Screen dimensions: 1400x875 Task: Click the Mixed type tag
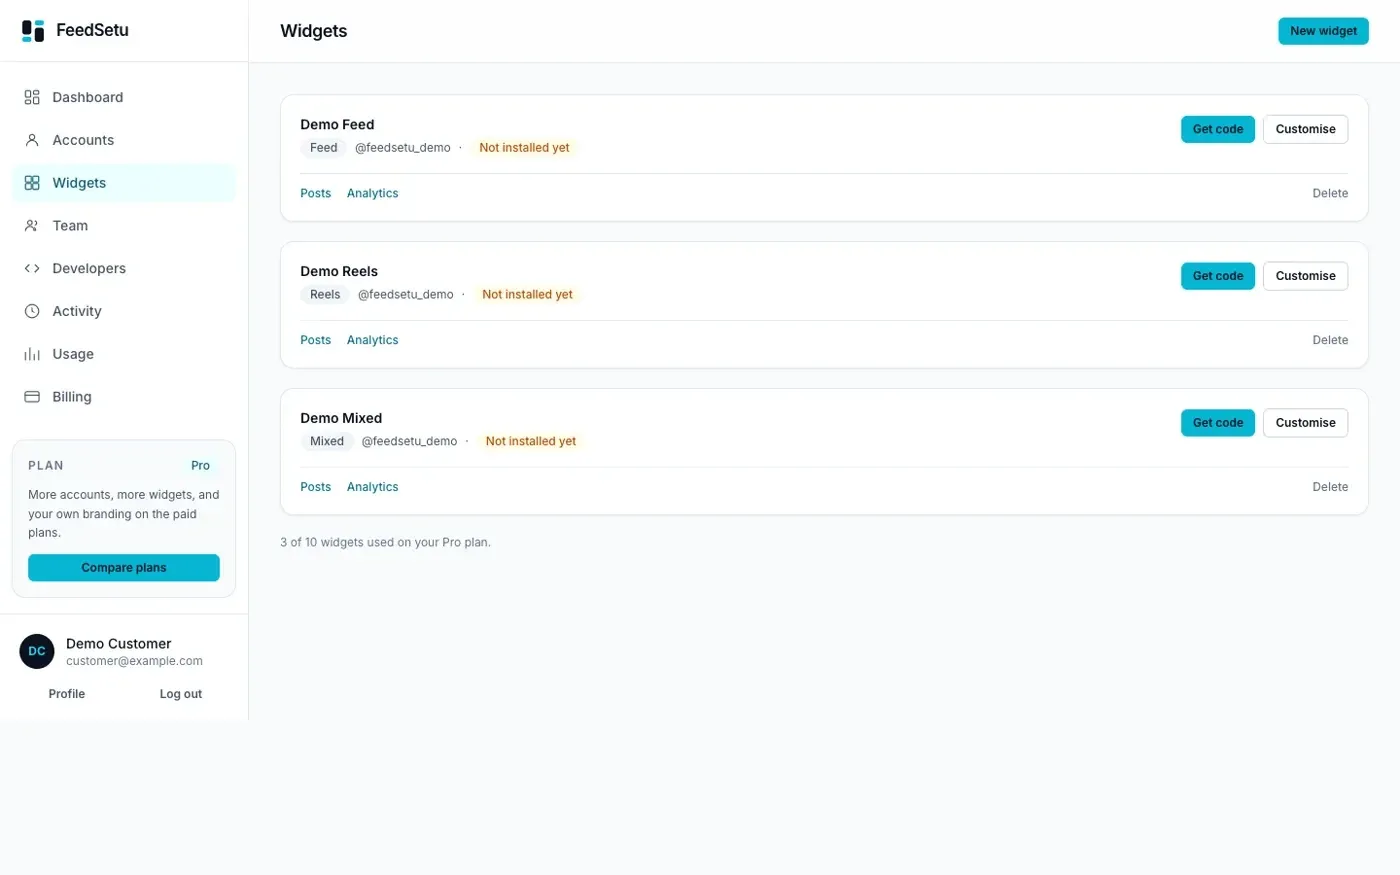point(327,441)
